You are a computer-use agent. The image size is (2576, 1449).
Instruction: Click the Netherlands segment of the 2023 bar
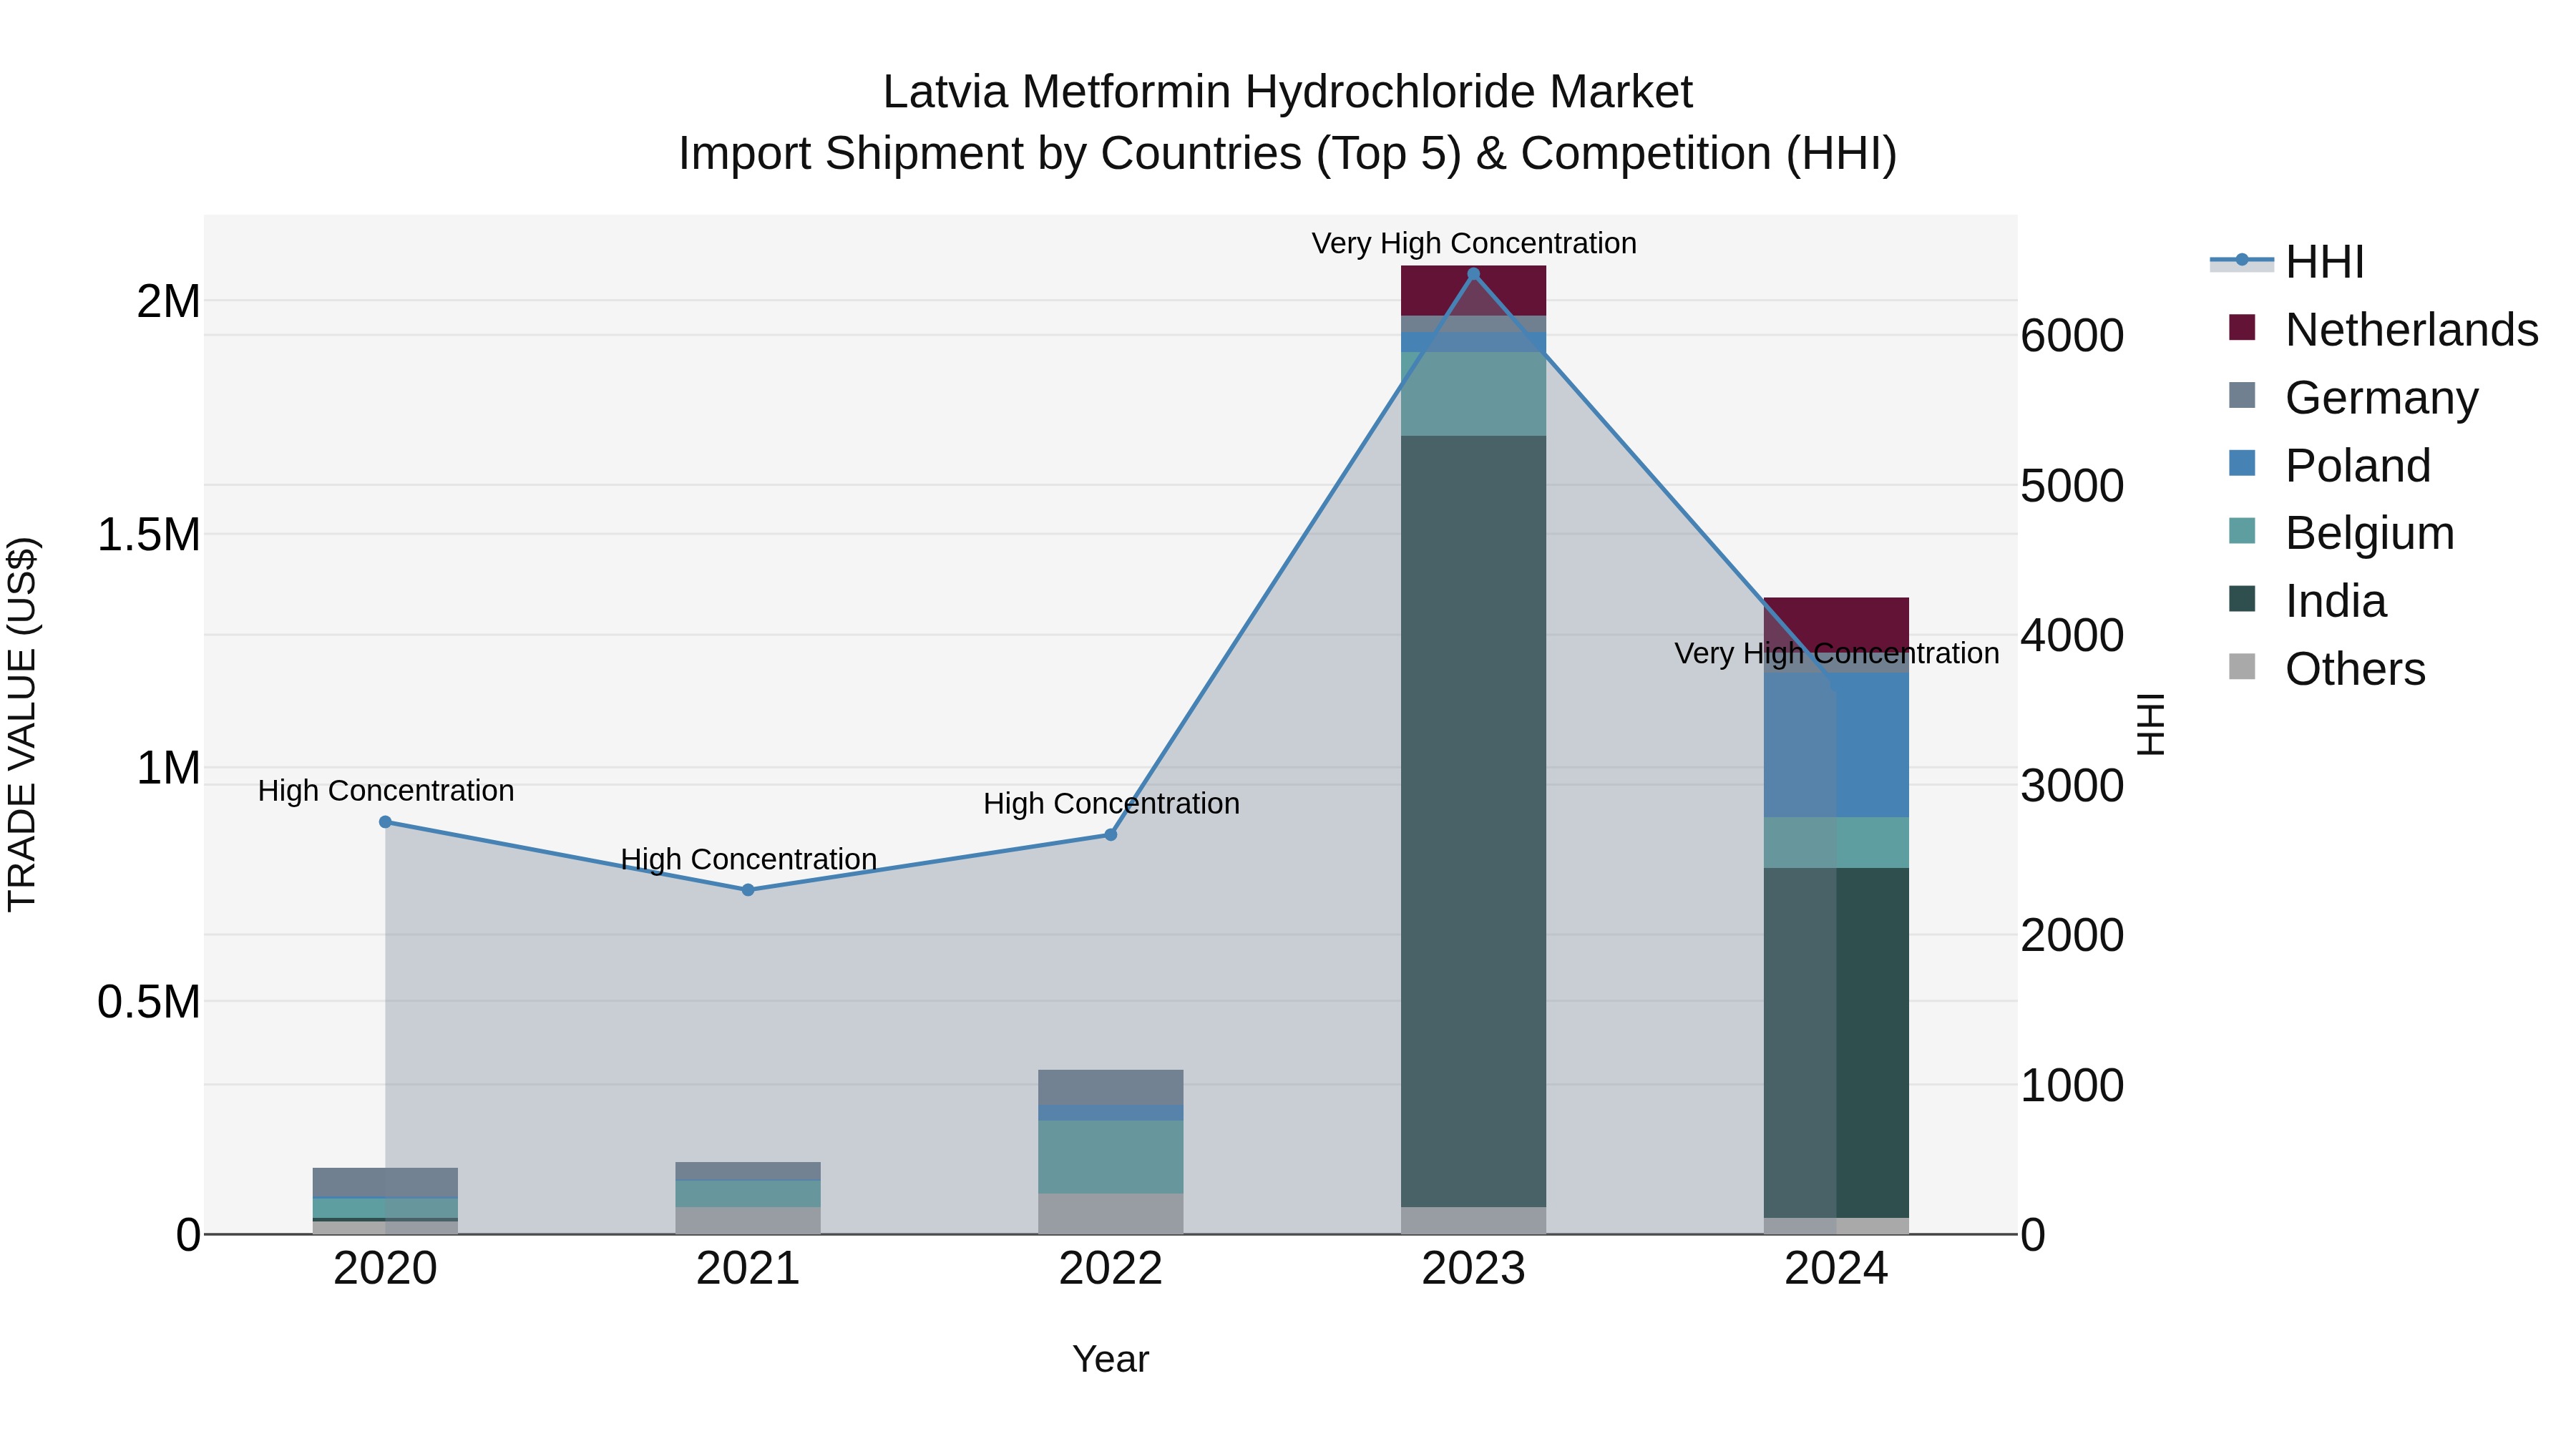point(1473,291)
